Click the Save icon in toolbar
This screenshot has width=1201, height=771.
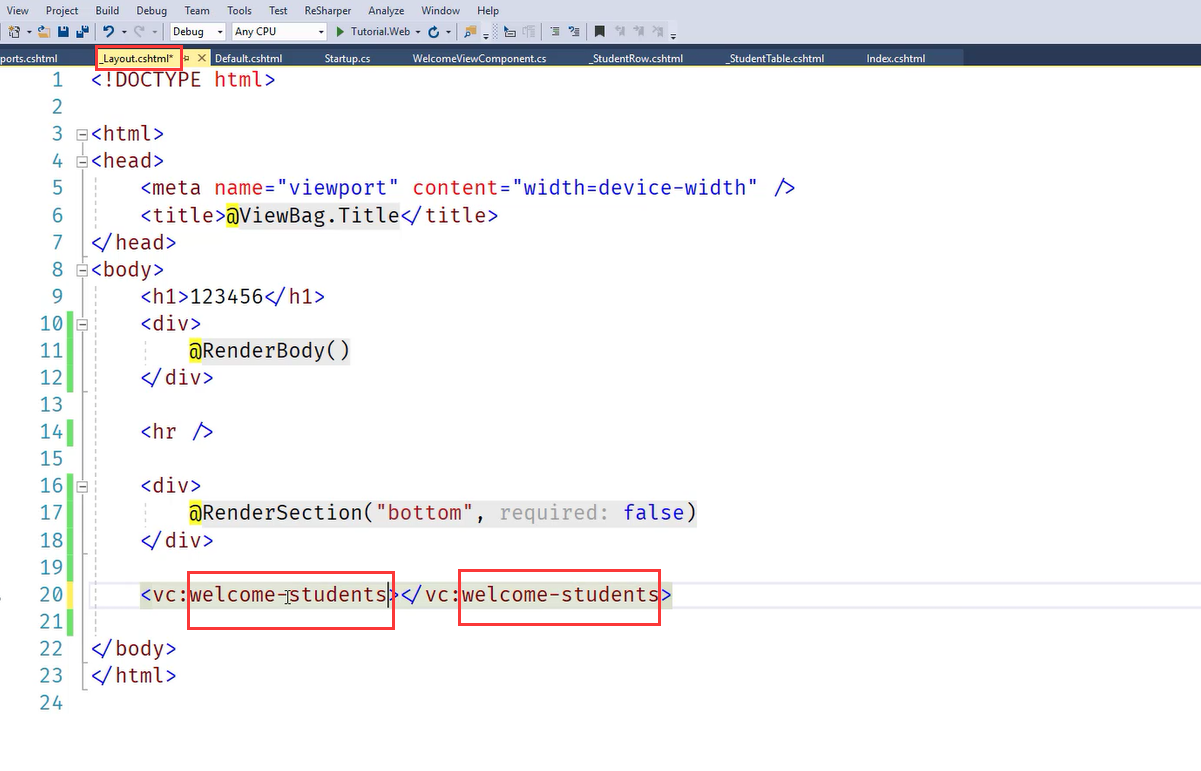63,32
